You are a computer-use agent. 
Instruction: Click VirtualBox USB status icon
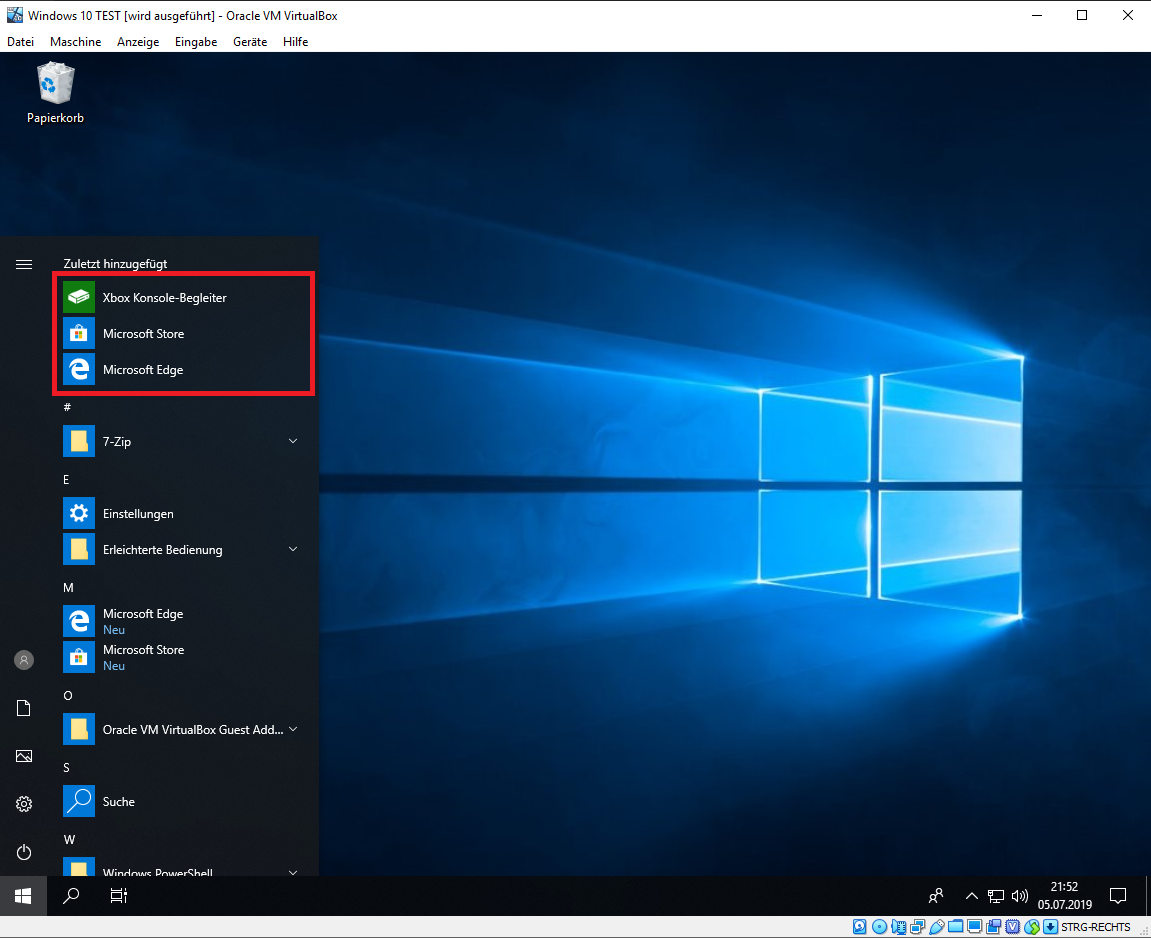click(x=937, y=927)
